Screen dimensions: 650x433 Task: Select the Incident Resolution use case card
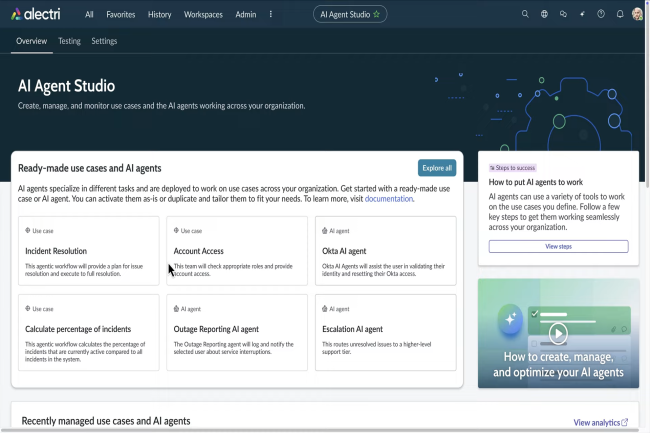(88, 251)
